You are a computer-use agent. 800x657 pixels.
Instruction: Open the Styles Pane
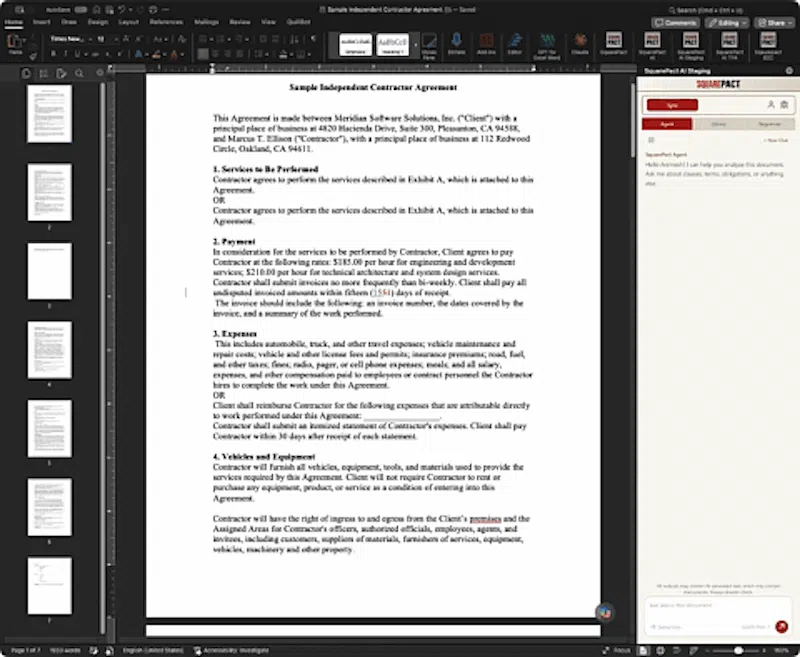pos(429,46)
